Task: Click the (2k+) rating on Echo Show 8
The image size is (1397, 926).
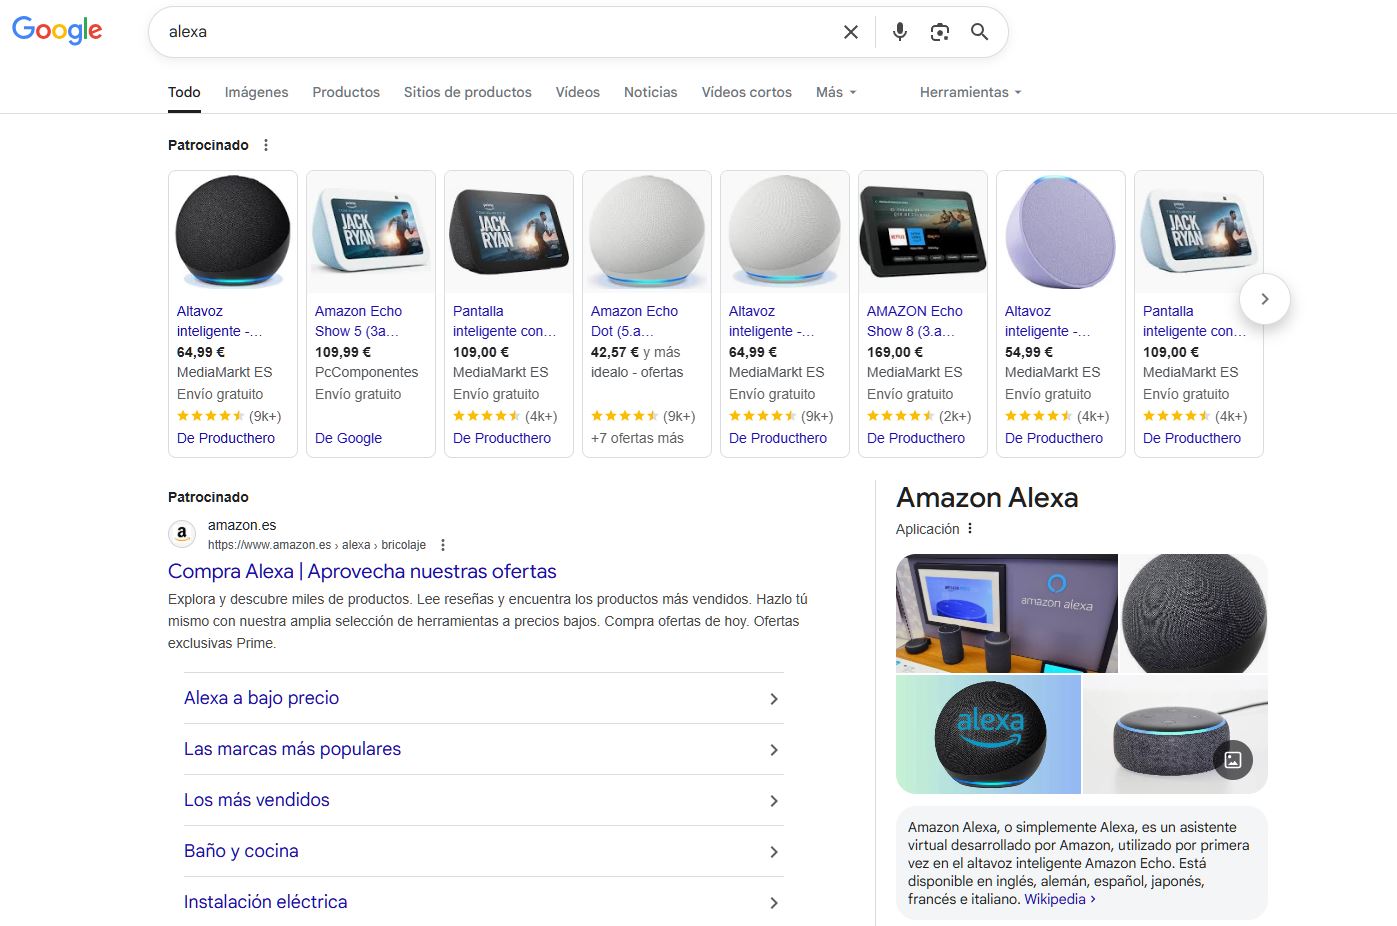Action: [955, 416]
